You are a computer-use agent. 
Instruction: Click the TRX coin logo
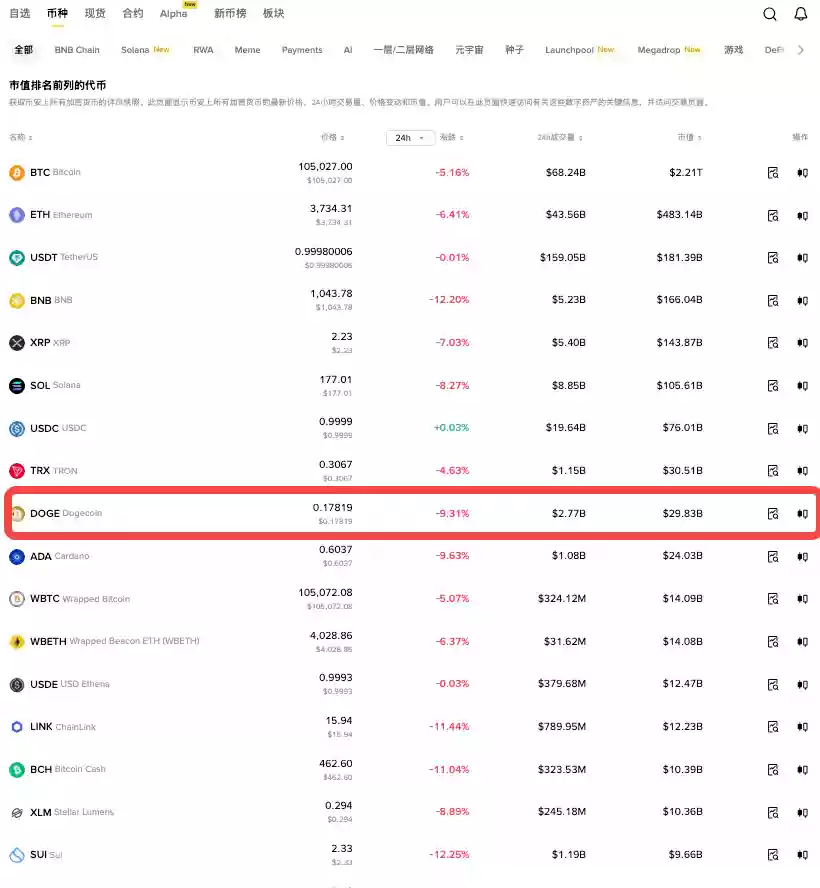pyautogui.click(x=16, y=471)
